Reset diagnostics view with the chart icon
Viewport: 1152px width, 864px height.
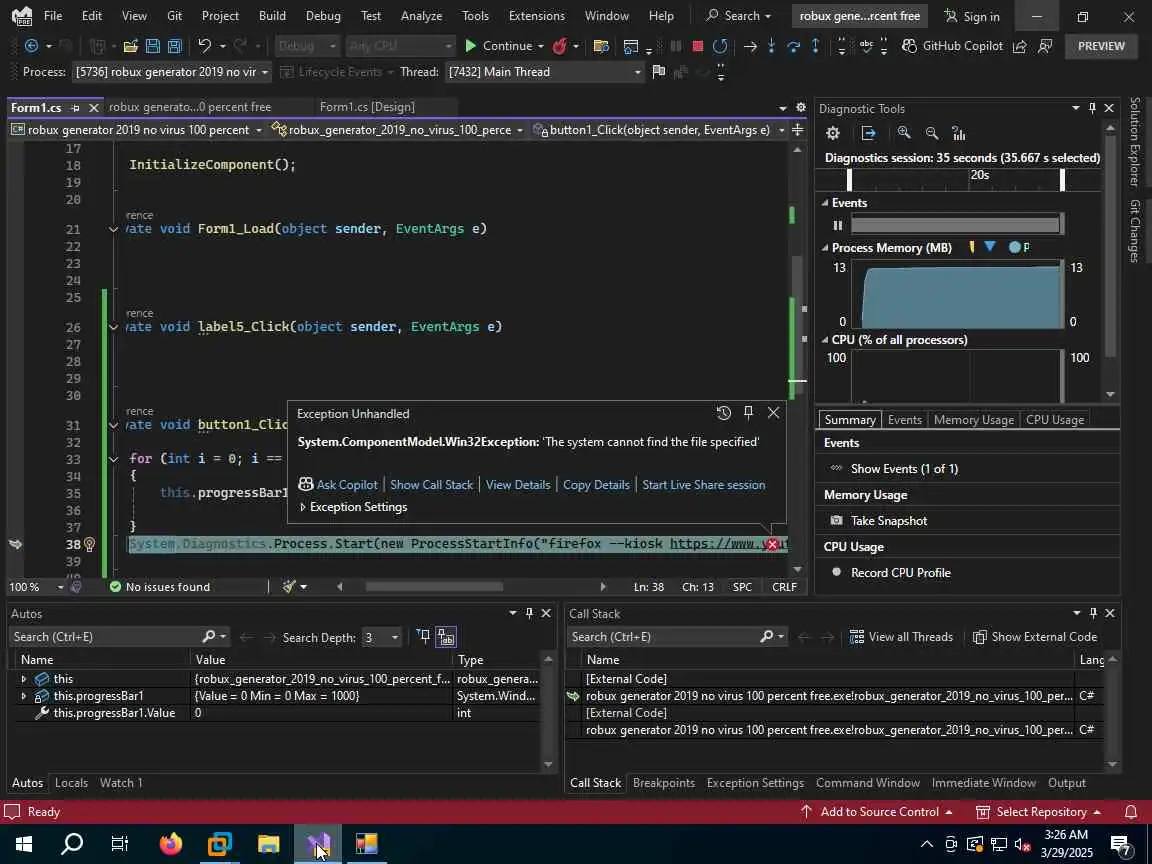tap(958, 133)
